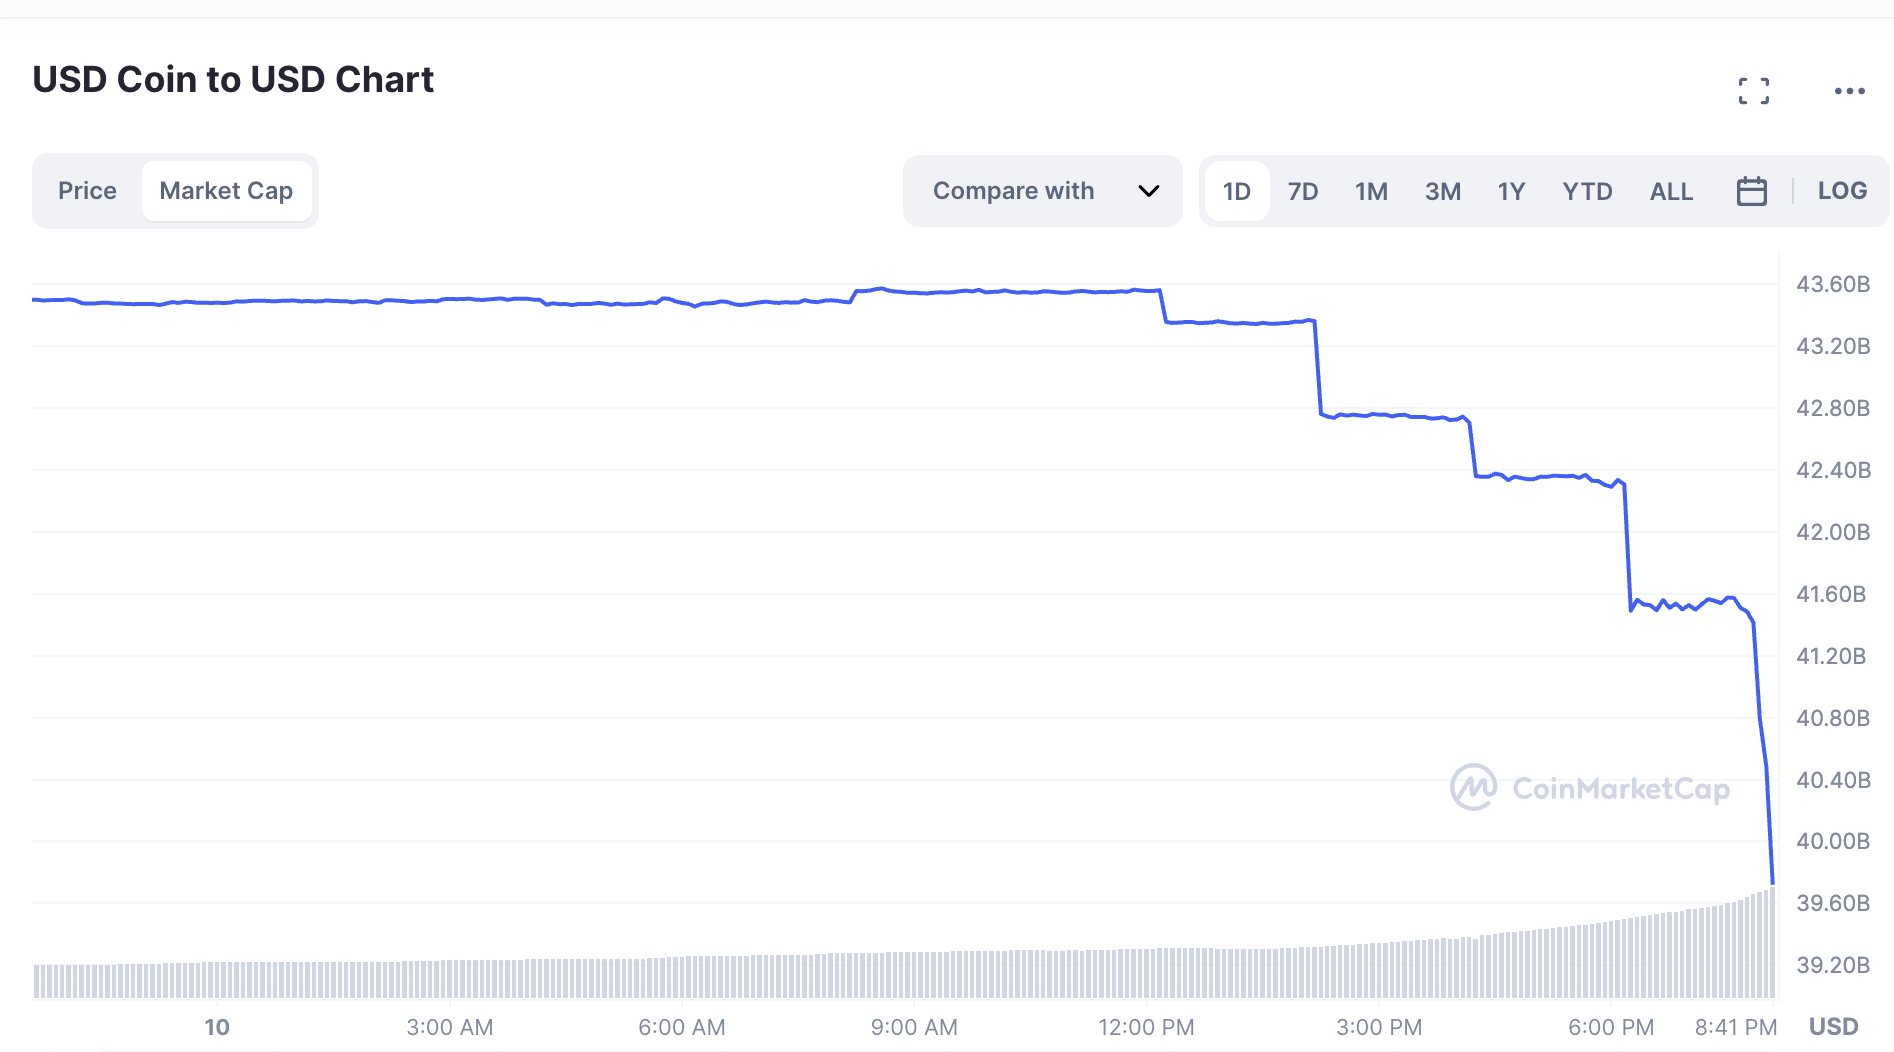The height and width of the screenshot is (1052, 1894).
Task: Open the fullscreen chart view icon
Action: tap(1753, 91)
